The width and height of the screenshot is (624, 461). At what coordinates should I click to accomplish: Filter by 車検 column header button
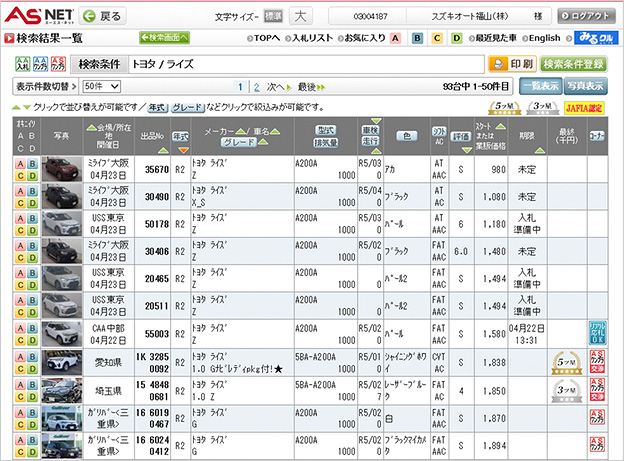point(370,130)
